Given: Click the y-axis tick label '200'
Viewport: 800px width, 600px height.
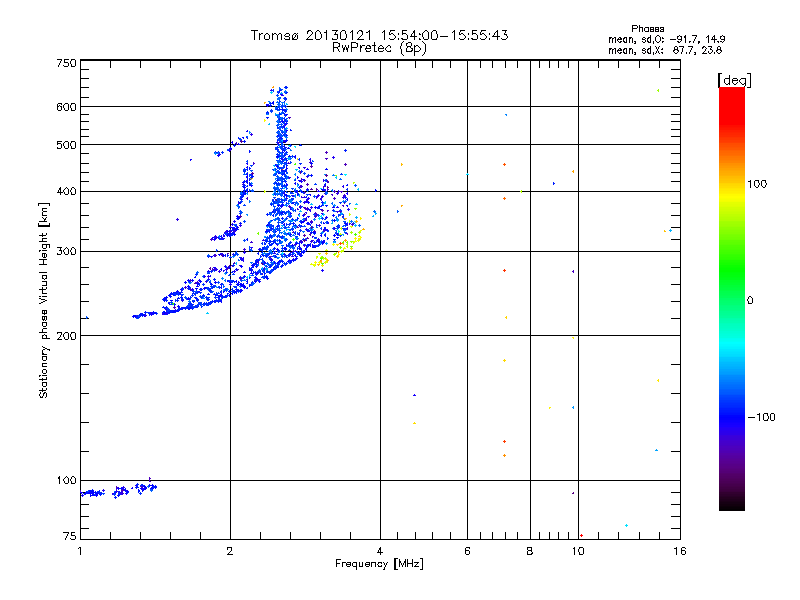Looking at the screenshot, I should tap(66, 336).
